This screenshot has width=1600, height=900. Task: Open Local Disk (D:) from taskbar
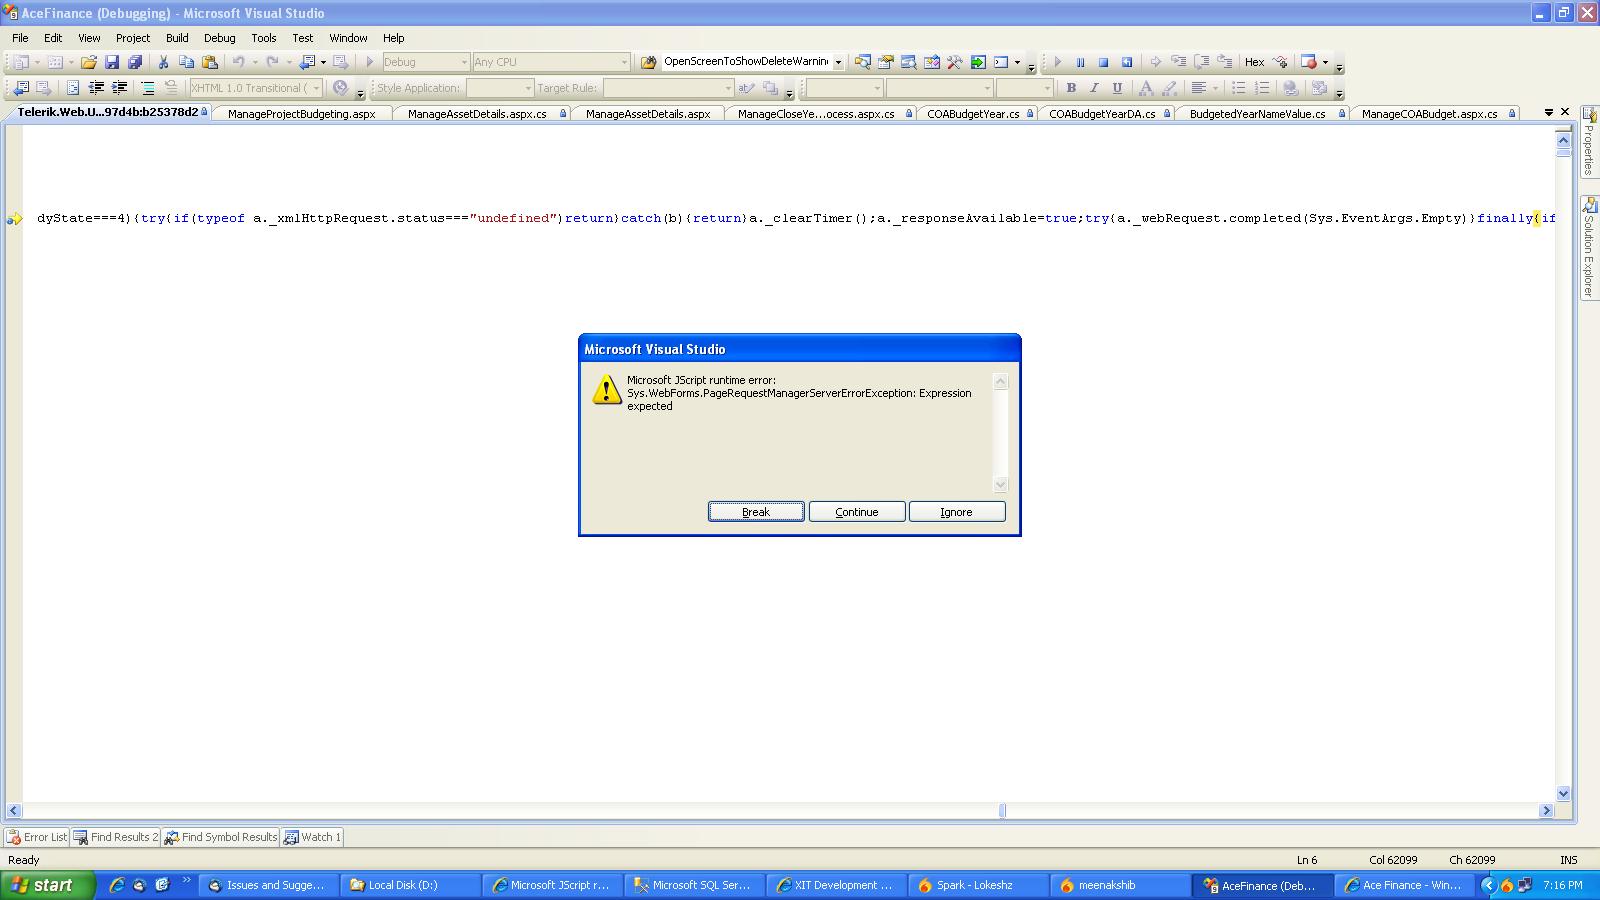pyautogui.click(x=411, y=885)
